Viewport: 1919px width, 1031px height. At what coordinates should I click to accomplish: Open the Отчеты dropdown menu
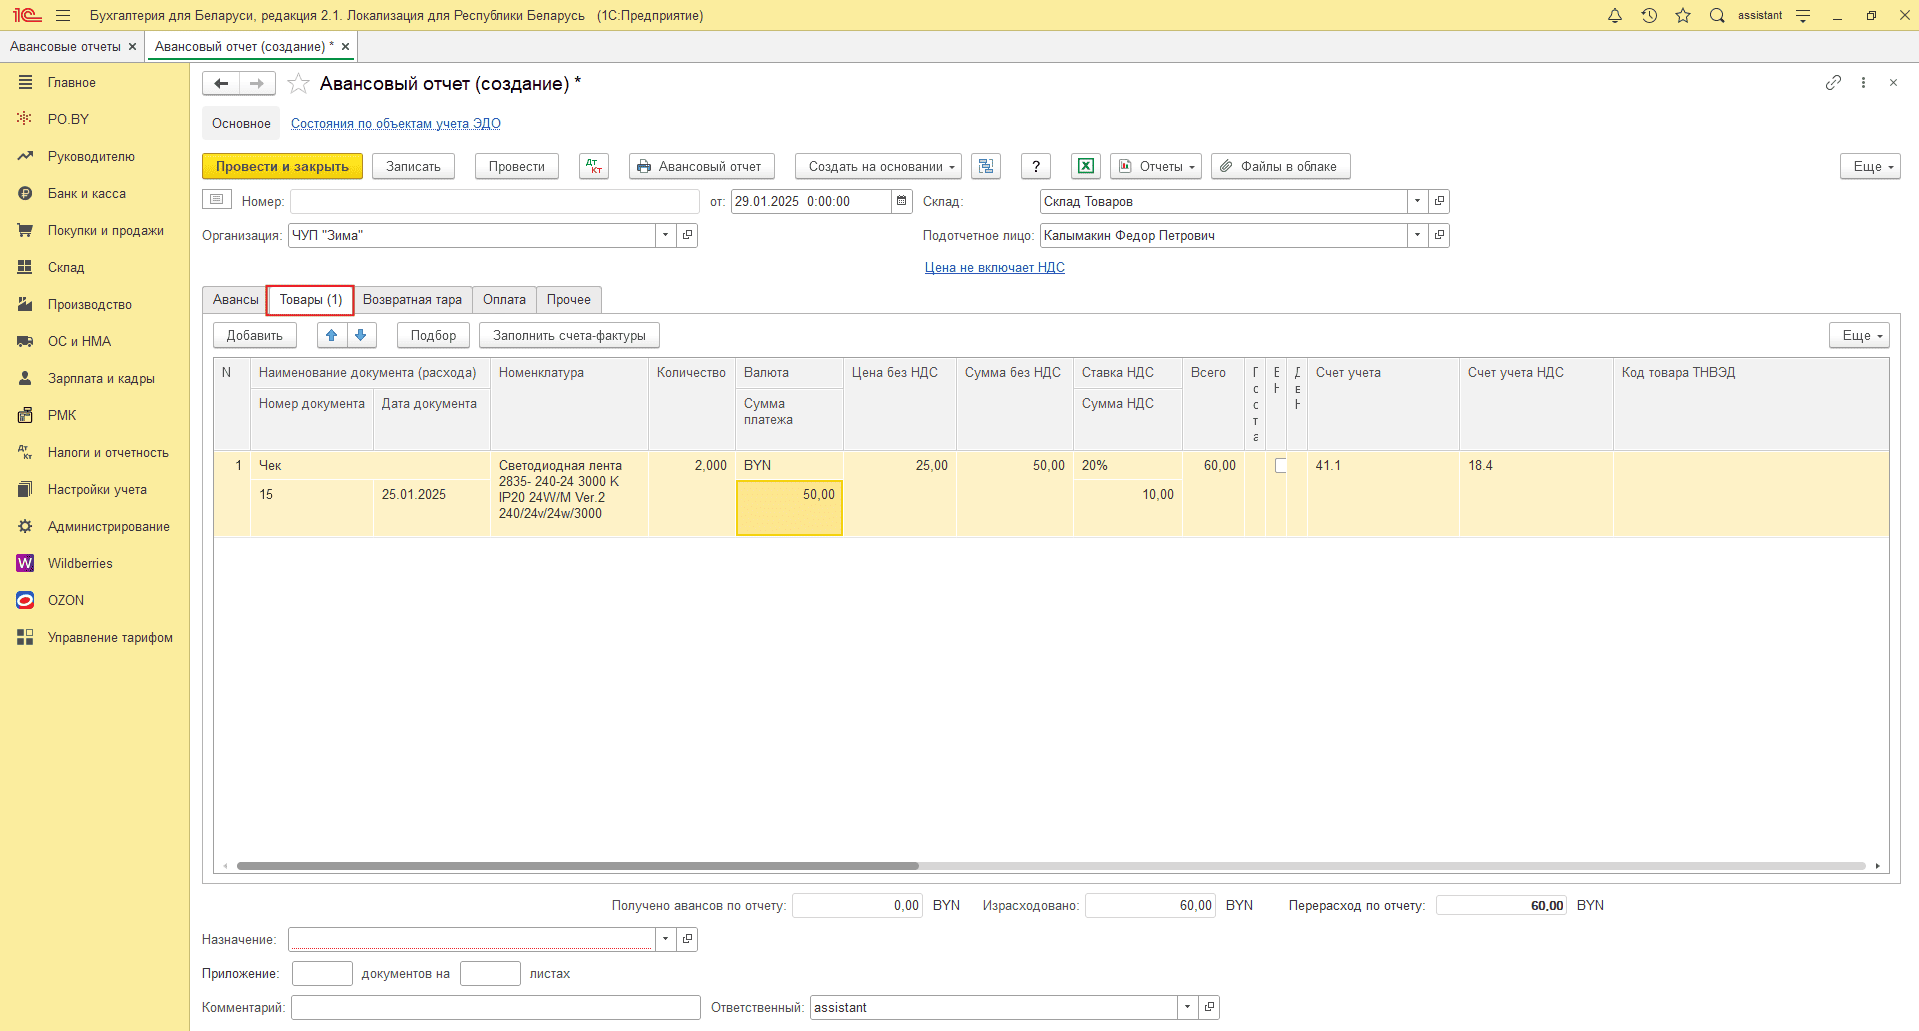pos(1156,166)
